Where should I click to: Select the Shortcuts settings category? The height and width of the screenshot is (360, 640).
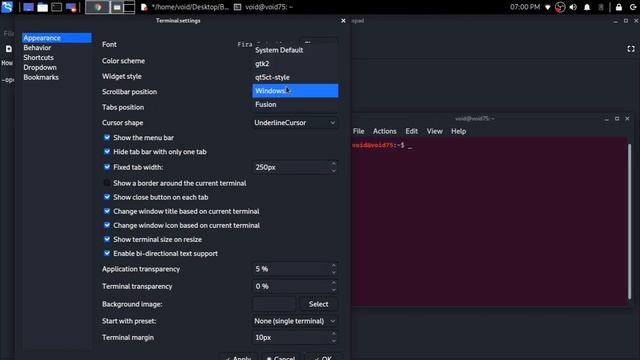pyautogui.click(x=57, y=58)
